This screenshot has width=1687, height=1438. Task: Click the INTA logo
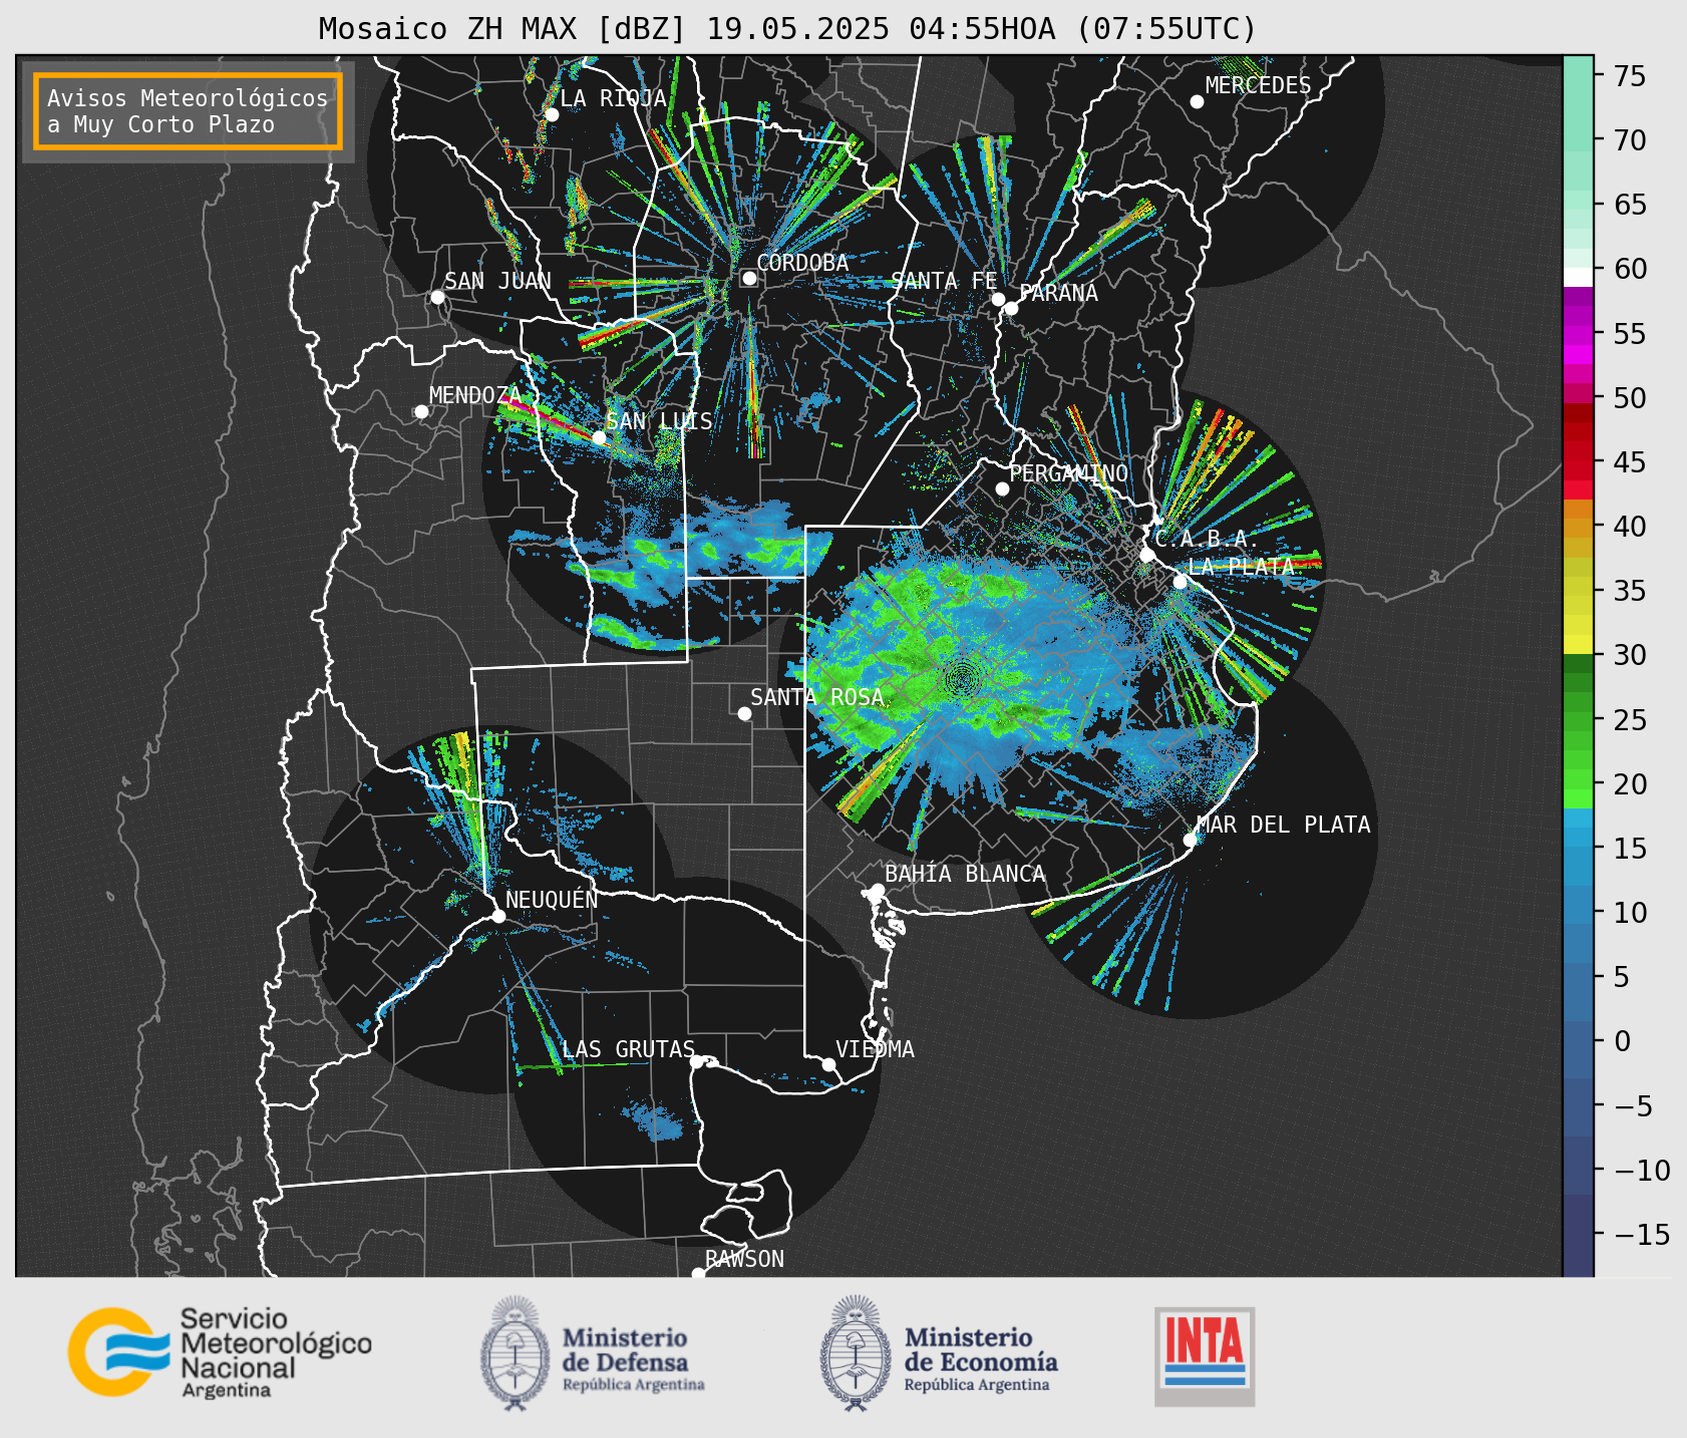1205,1356
